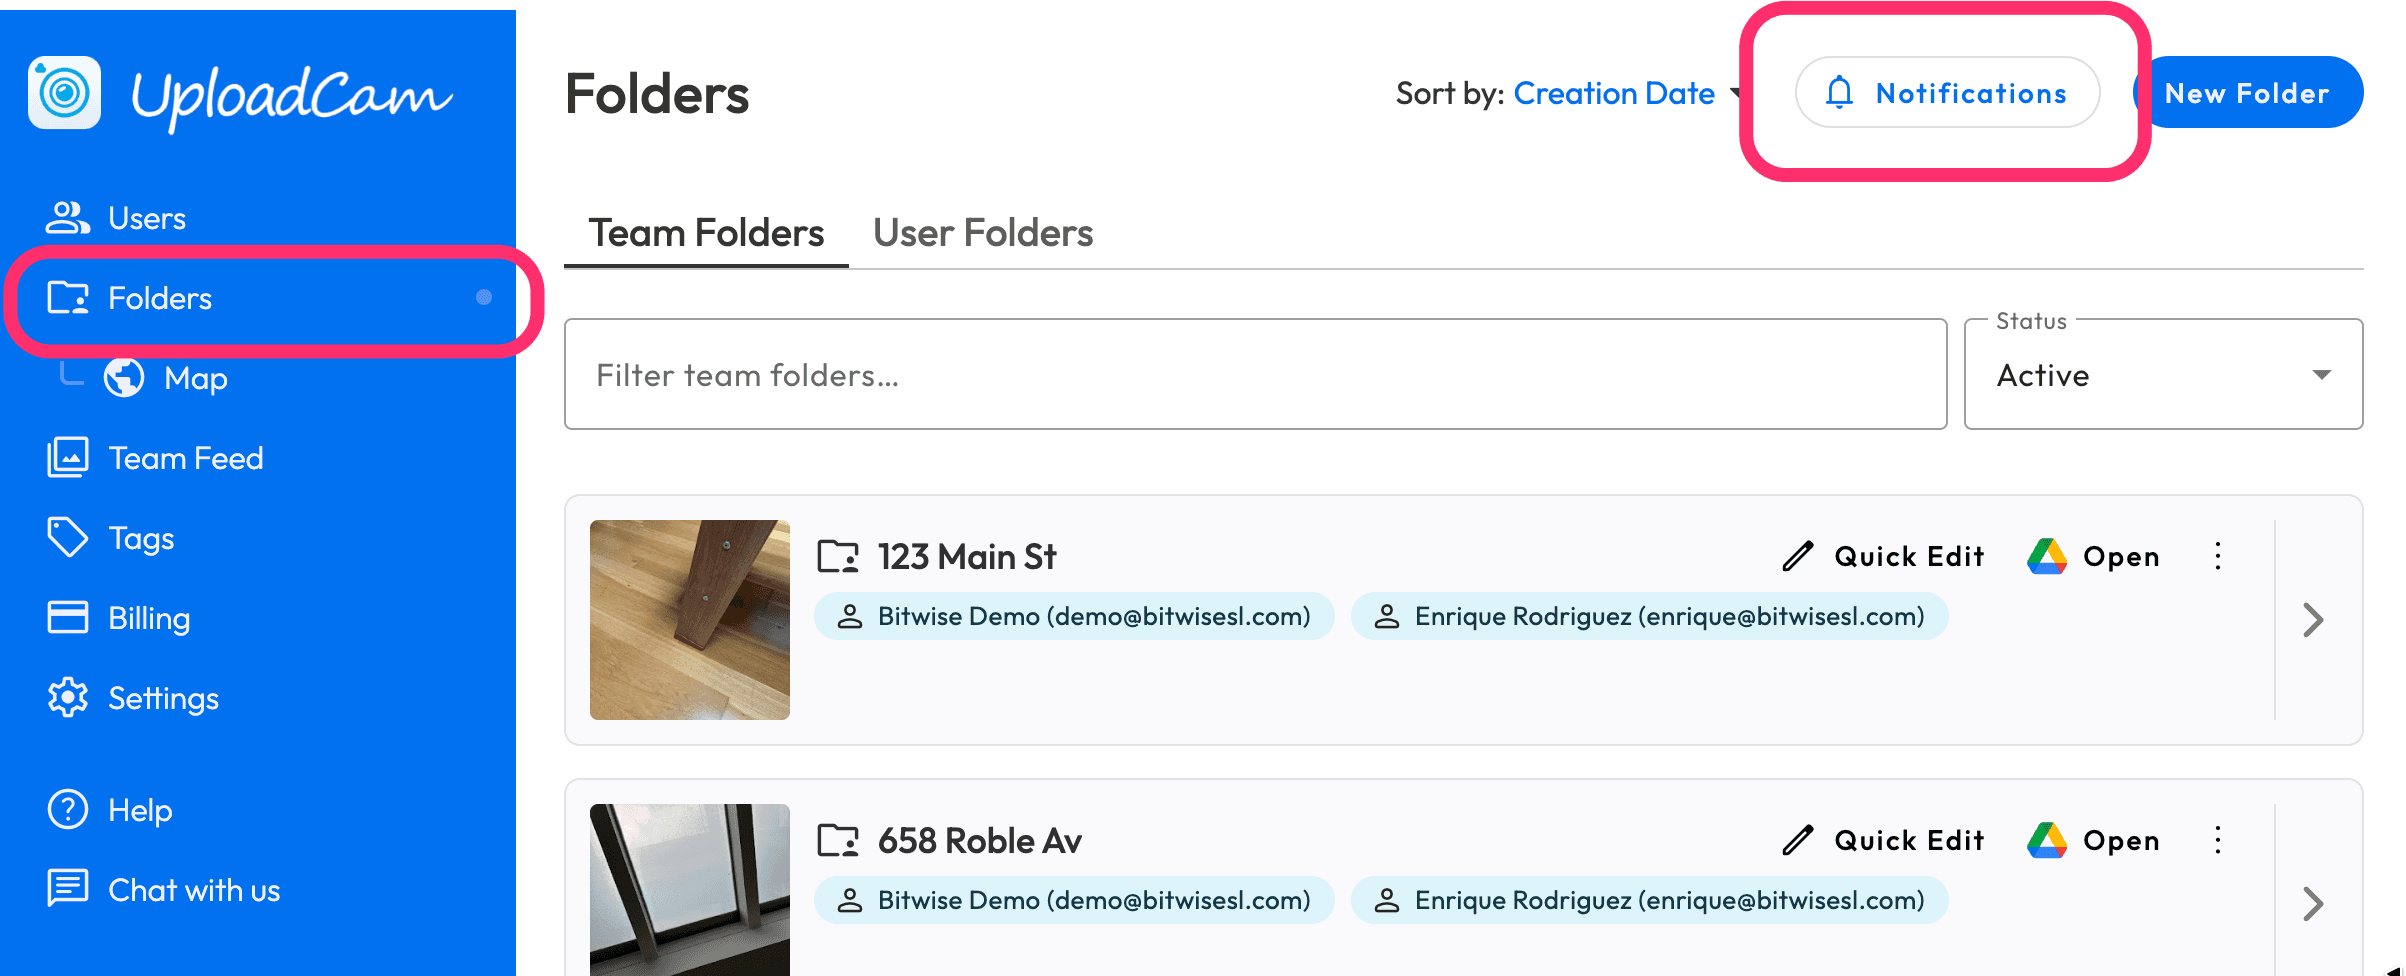Click Google Drive icon for 658 Roble Av

click(x=2047, y=840)
